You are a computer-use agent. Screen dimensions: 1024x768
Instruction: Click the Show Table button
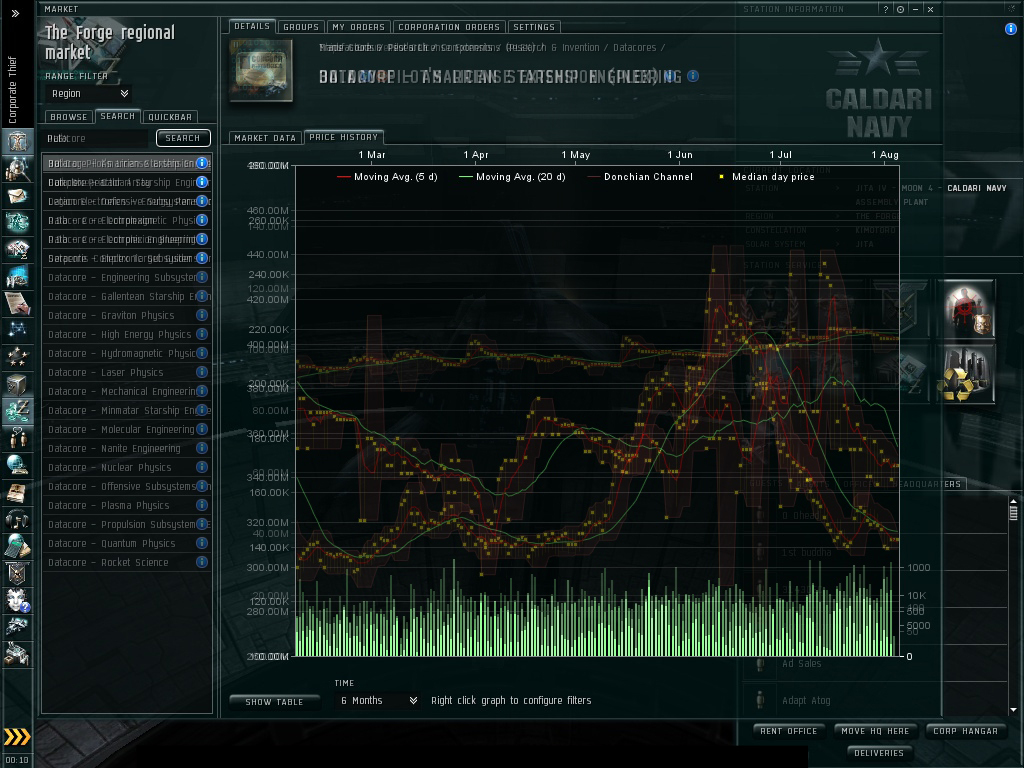pos(274,702)
